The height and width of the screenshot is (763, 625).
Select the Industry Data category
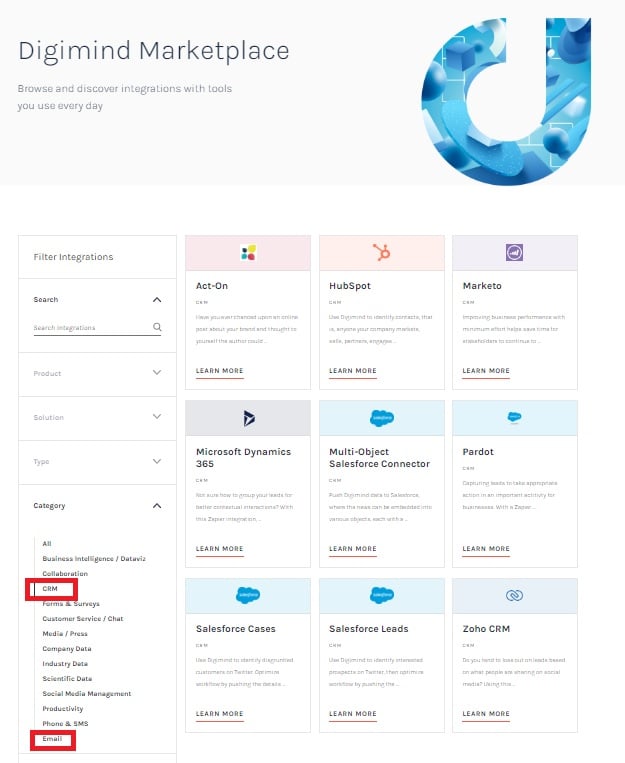click(x=65, y=664)
